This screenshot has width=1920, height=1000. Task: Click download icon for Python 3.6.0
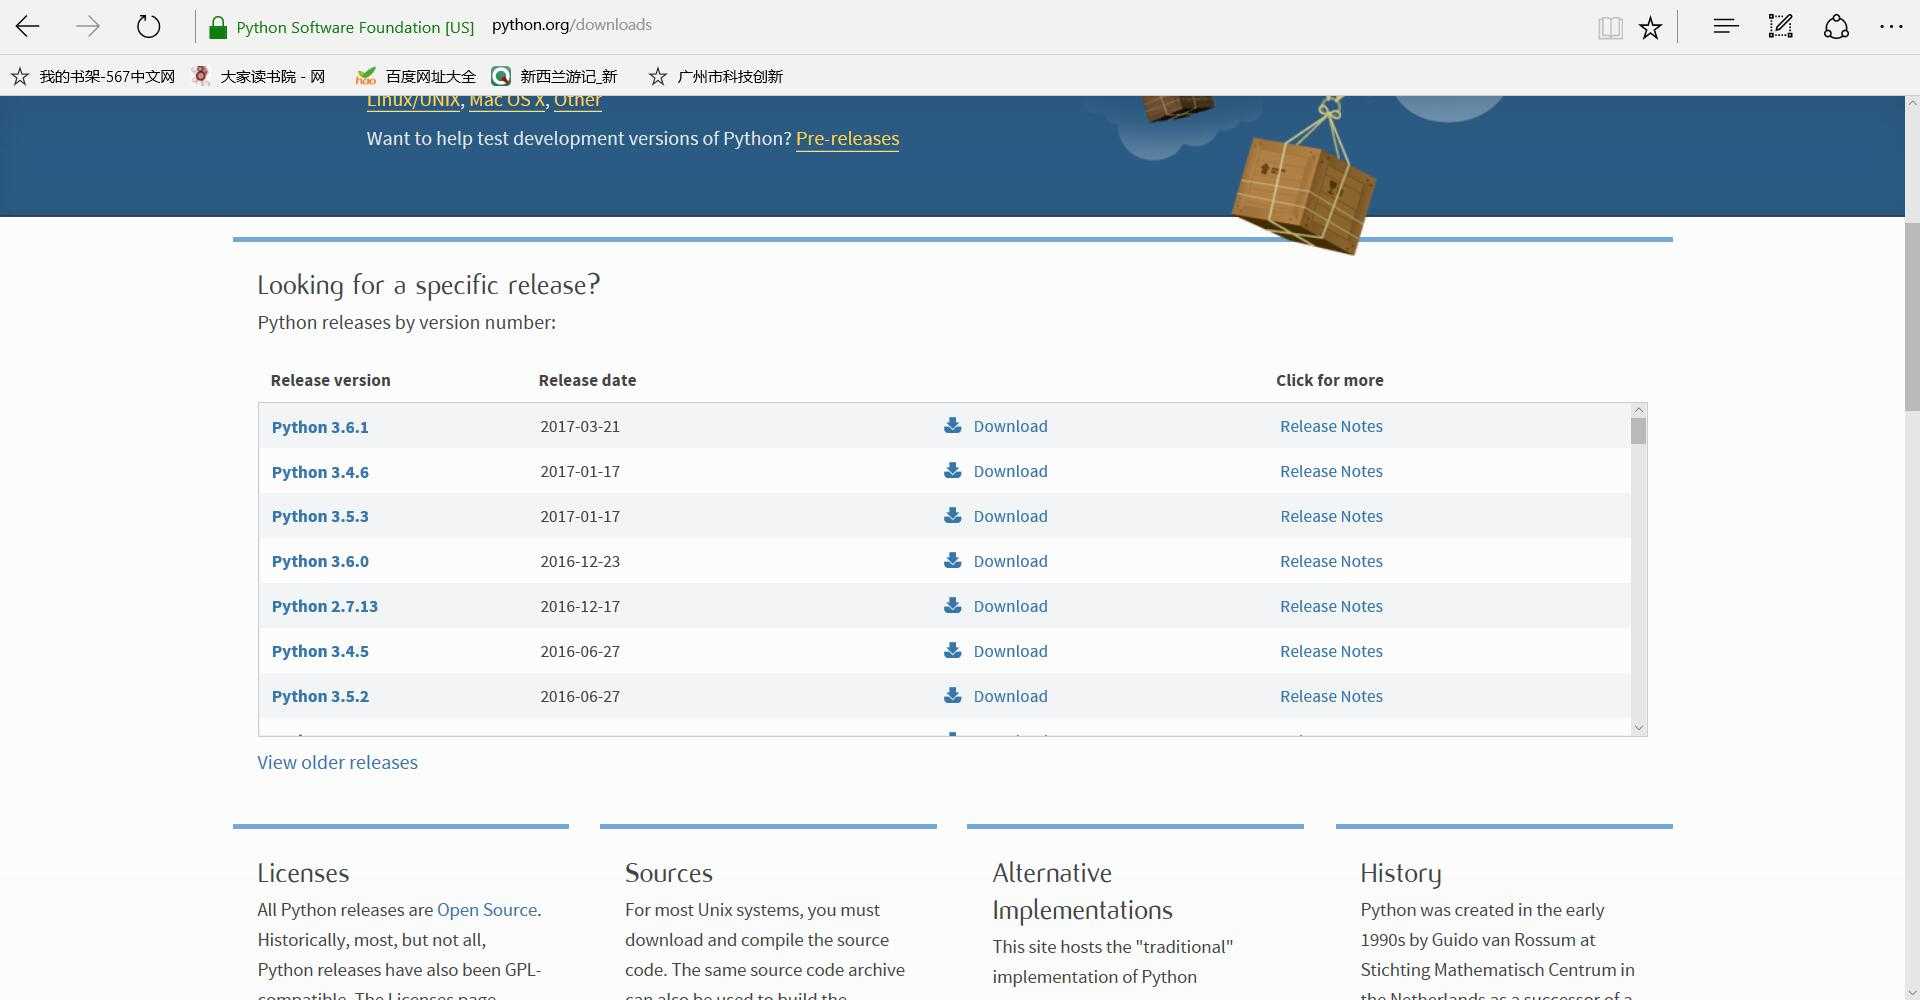point(952,560)
